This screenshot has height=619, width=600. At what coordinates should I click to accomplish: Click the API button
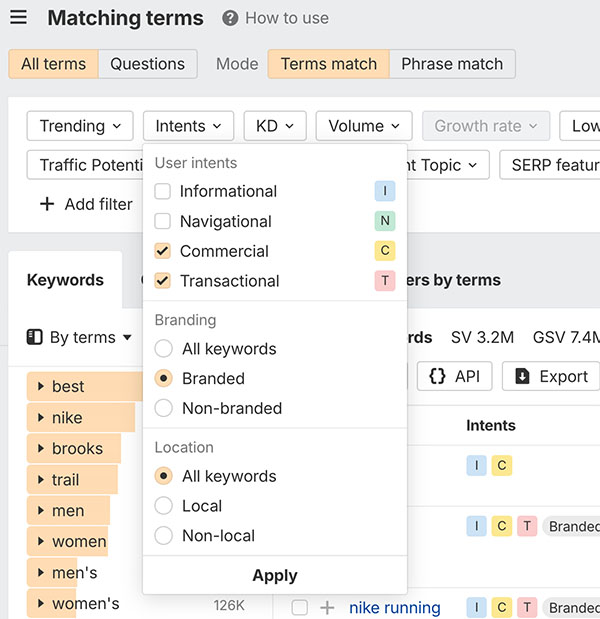[x=454, y=376]
